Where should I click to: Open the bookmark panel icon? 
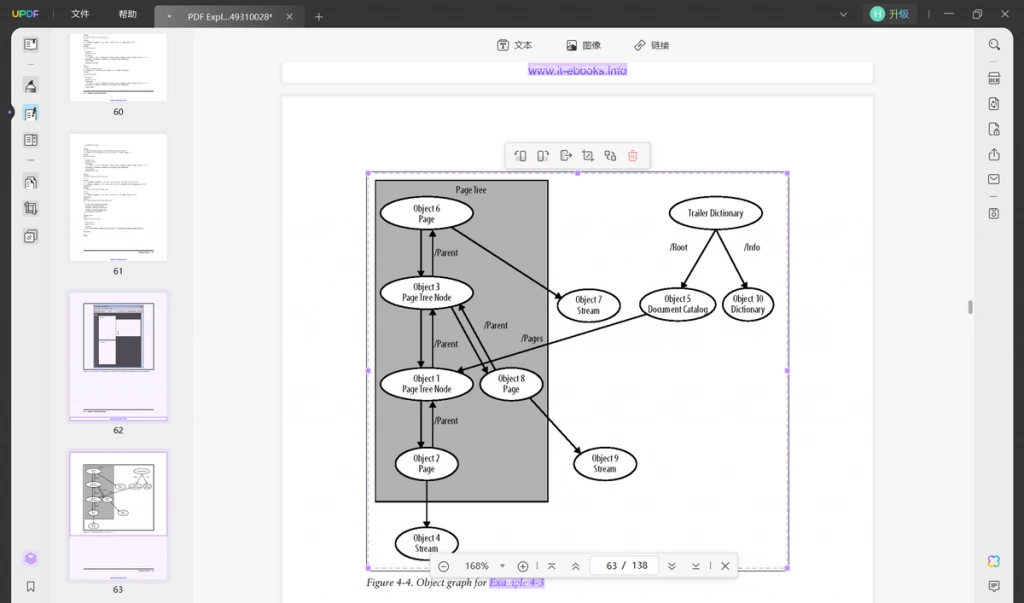pos(31,586)
